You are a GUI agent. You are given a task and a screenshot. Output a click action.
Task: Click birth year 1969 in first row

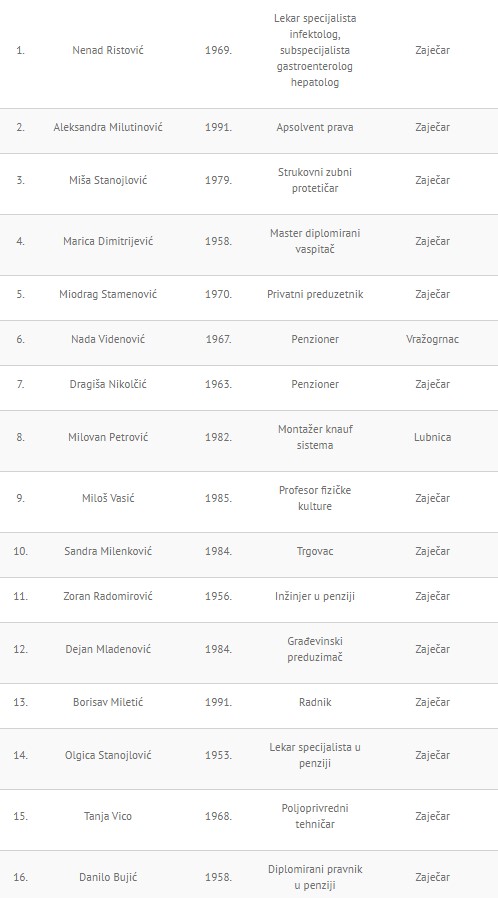218,50
